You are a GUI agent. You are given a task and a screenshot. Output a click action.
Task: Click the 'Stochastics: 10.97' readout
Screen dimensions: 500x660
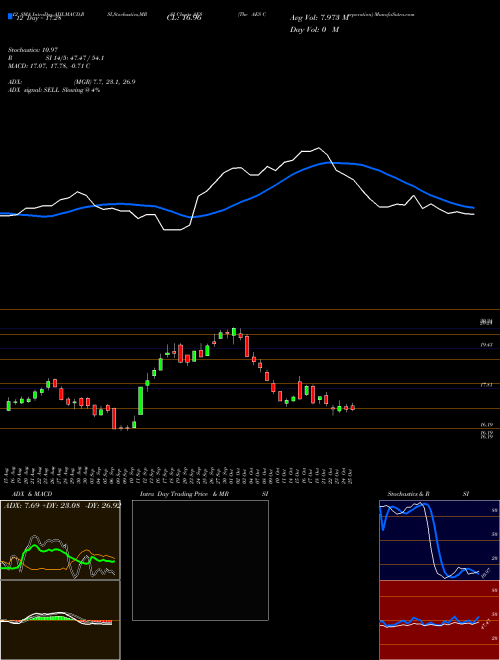tap(33, 50)
